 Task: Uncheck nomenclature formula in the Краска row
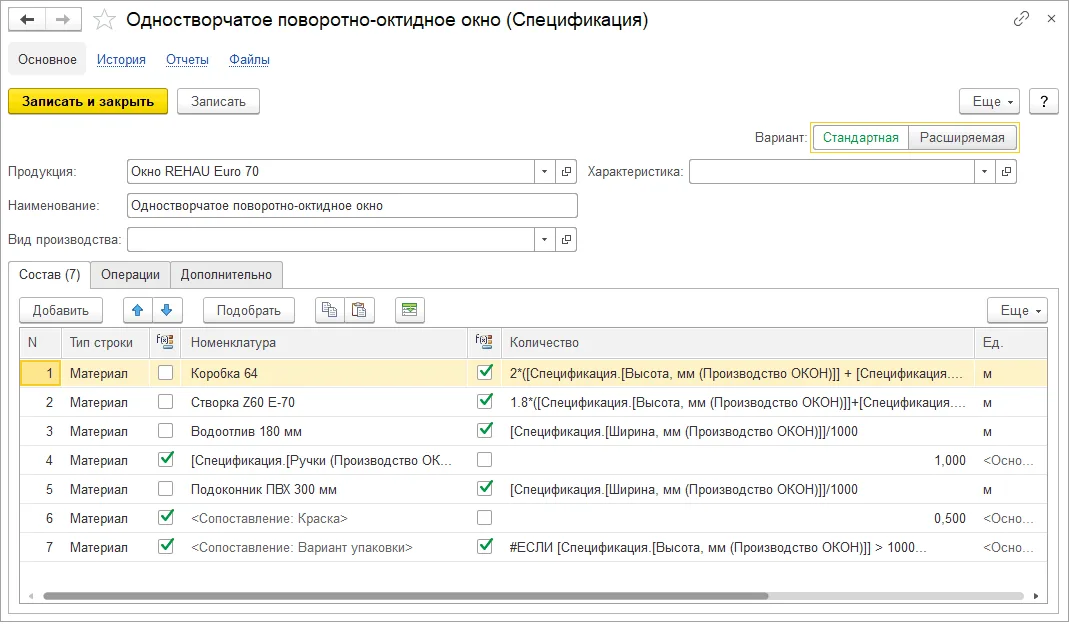pyautogui.click(x=166, y=518)
